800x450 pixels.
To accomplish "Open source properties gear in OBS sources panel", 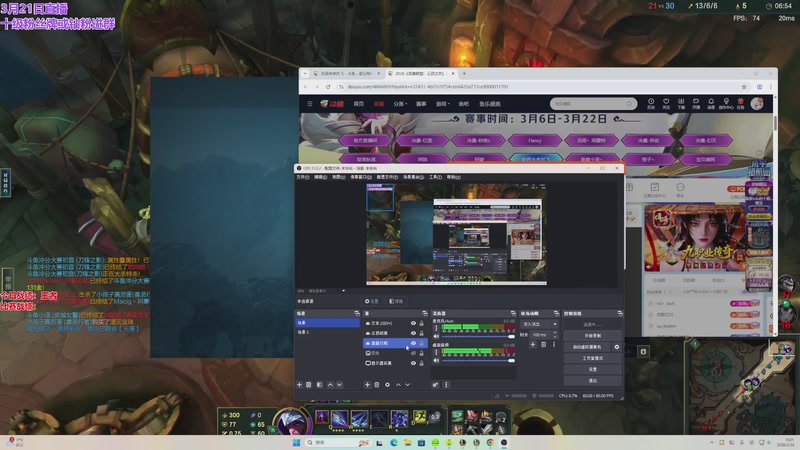I will pos(387,385).
